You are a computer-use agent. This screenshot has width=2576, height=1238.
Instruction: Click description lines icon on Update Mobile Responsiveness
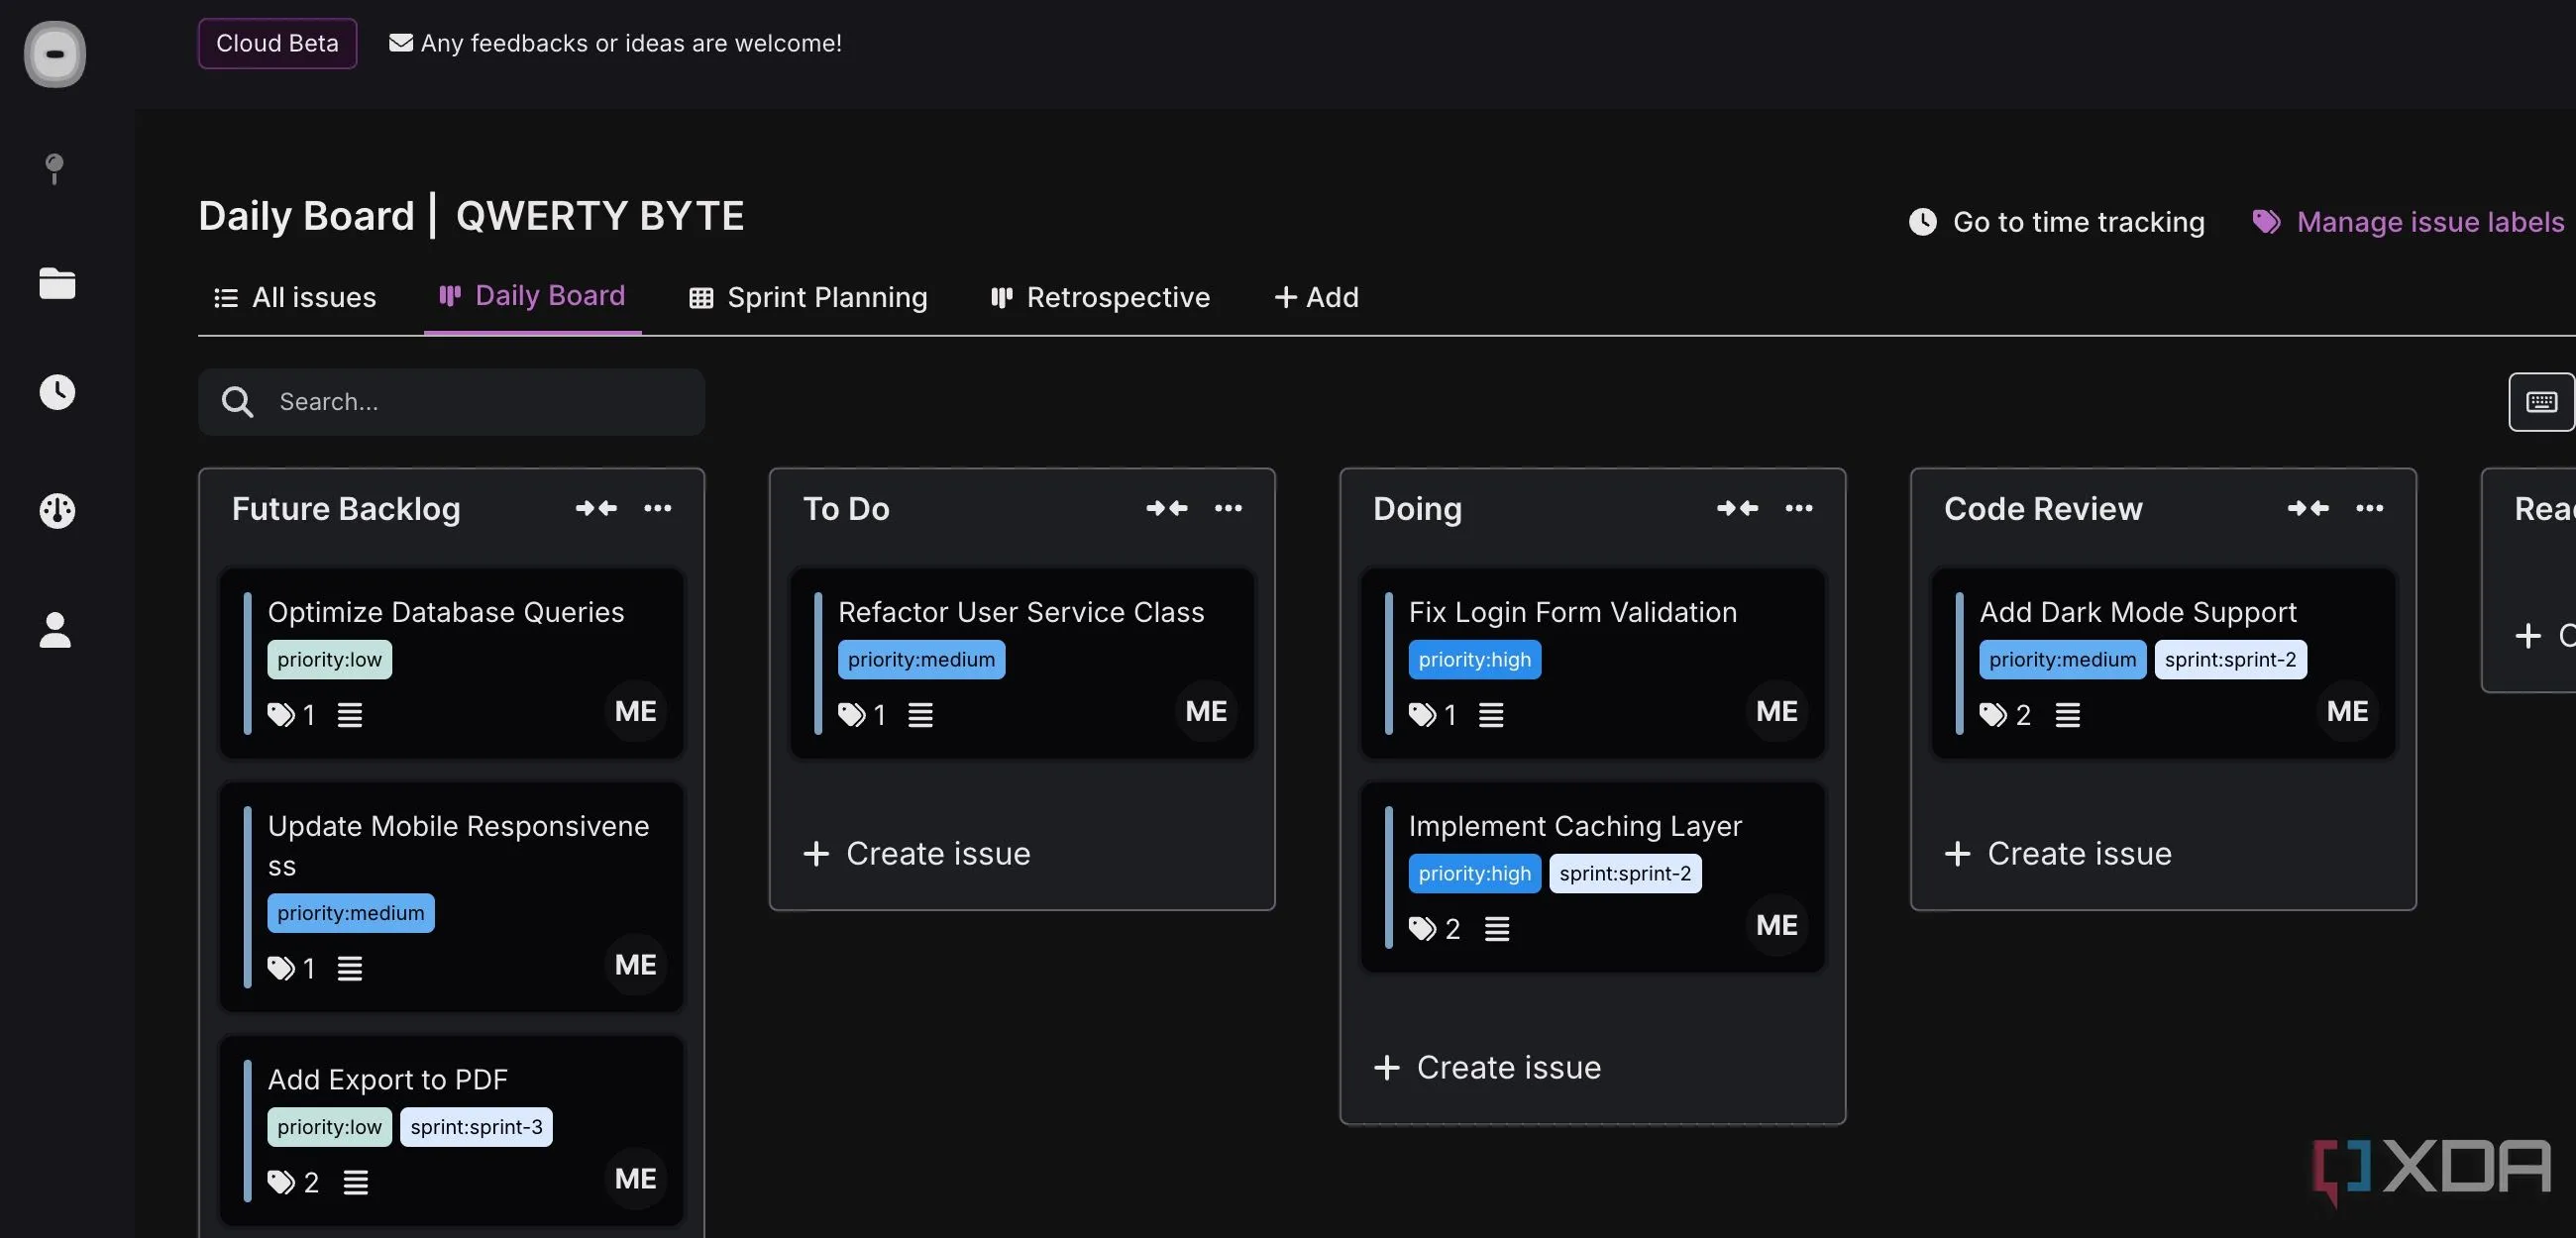point(350,968)
